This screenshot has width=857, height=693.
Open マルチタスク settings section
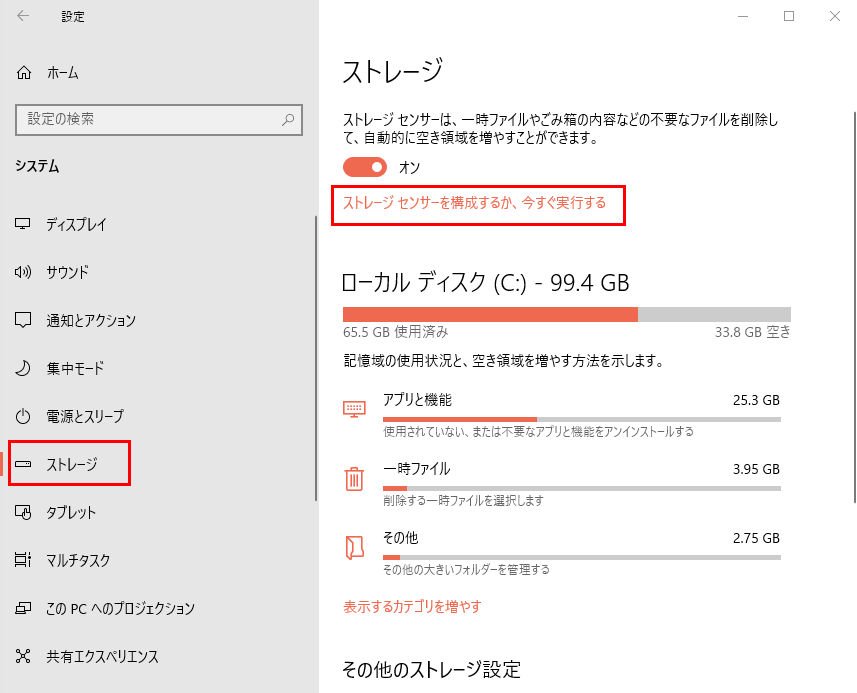[78, 560]
